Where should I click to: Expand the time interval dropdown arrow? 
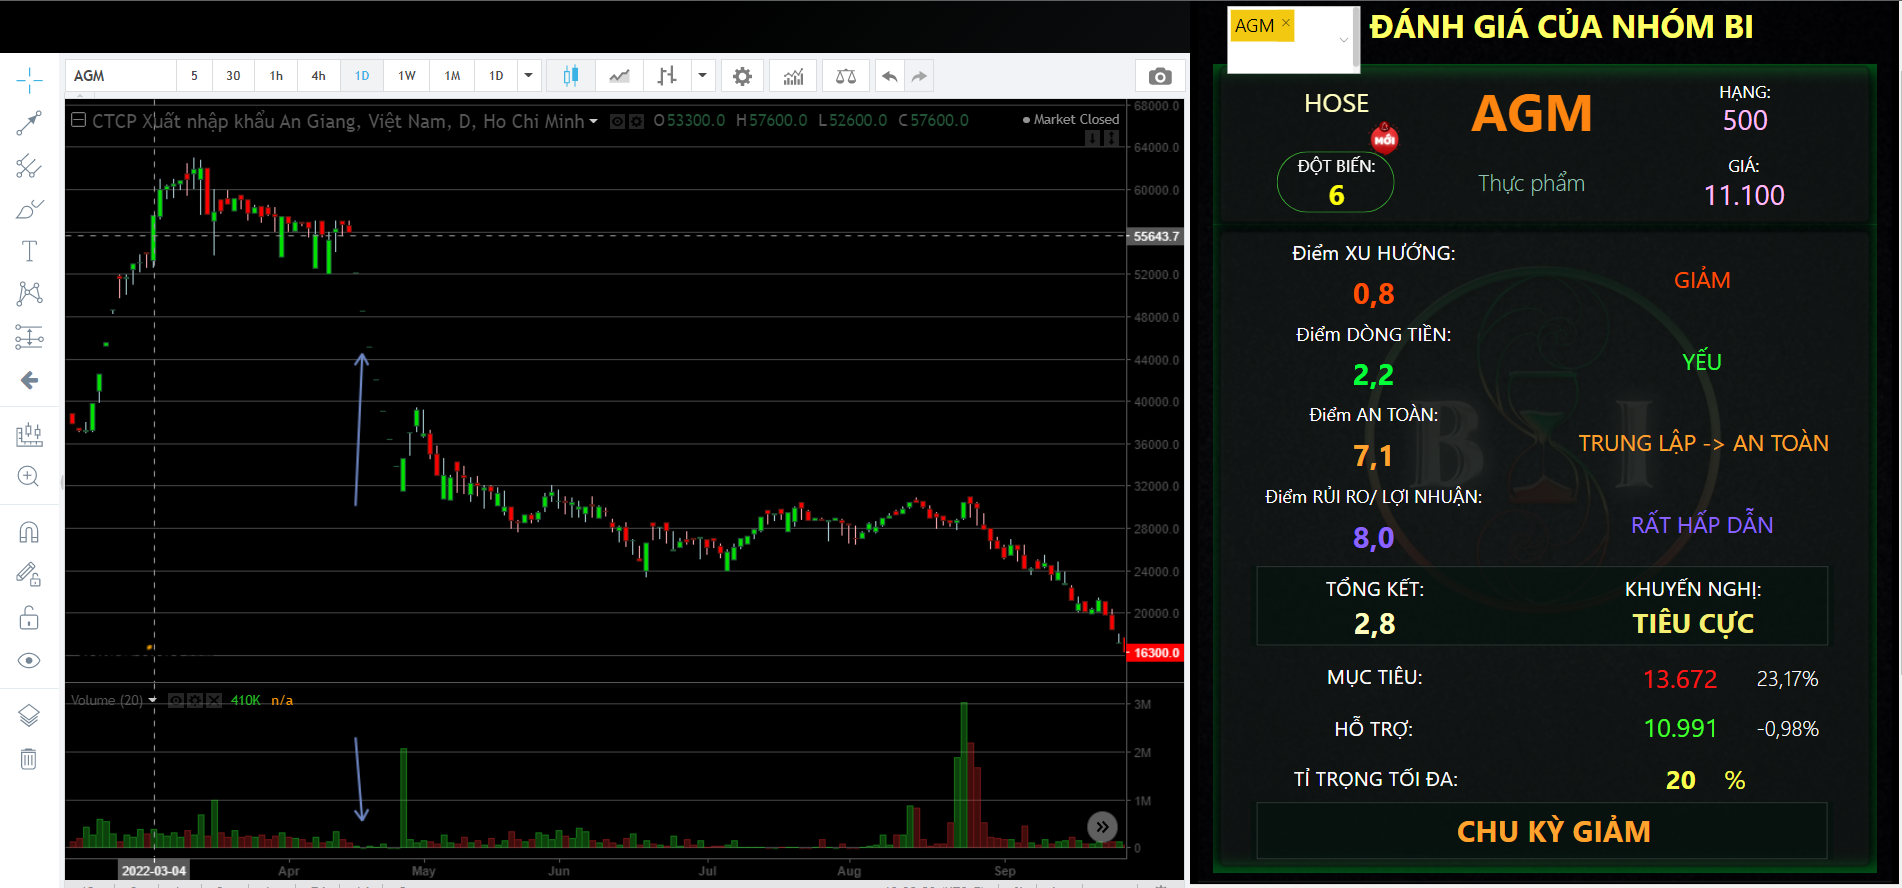[529, 76]
